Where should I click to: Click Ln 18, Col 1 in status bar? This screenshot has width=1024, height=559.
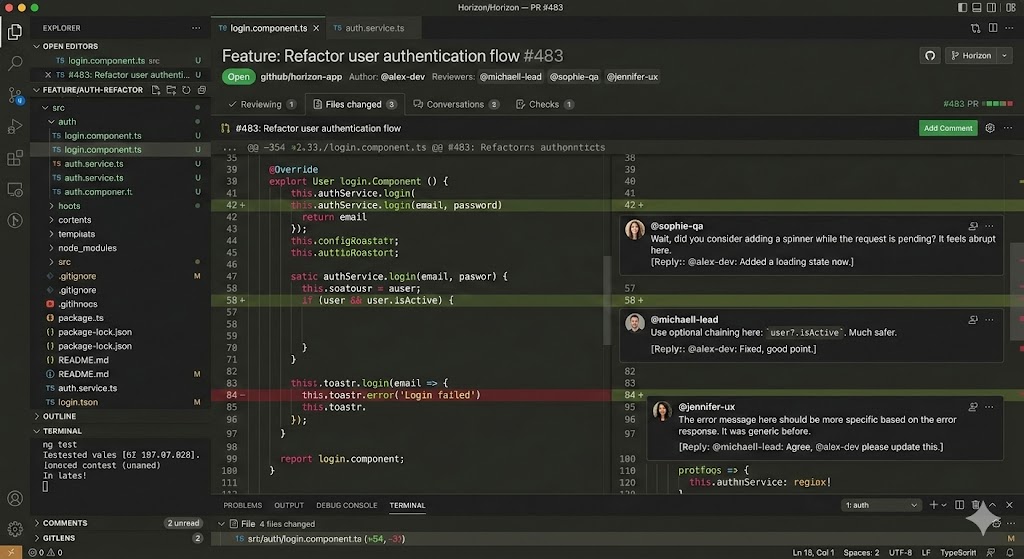tap(813, 552)
